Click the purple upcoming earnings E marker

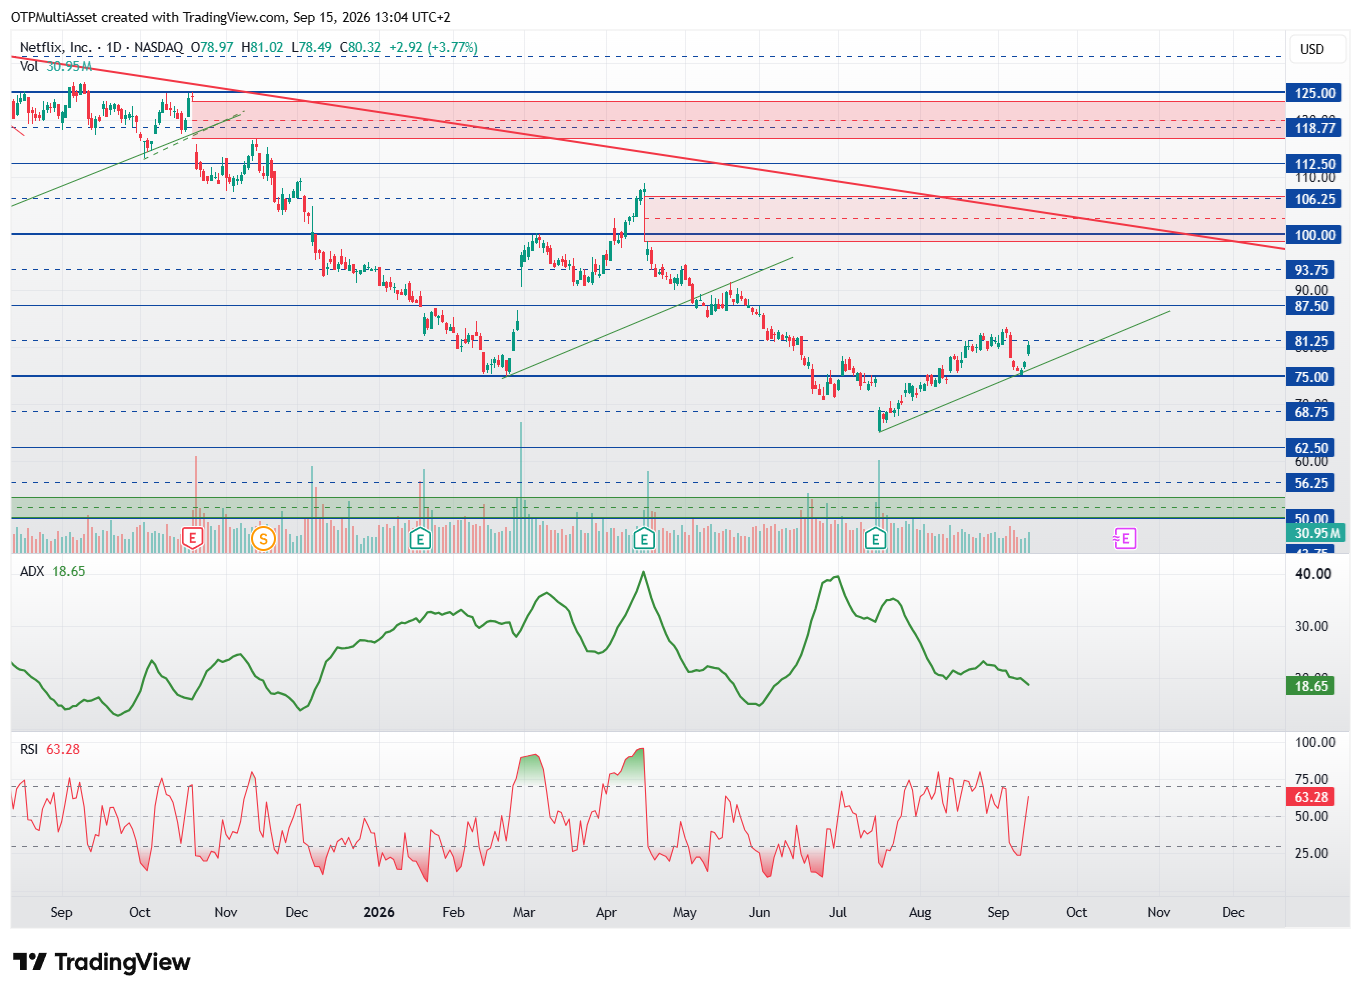pyautogui.click(x=1124, y=539)
